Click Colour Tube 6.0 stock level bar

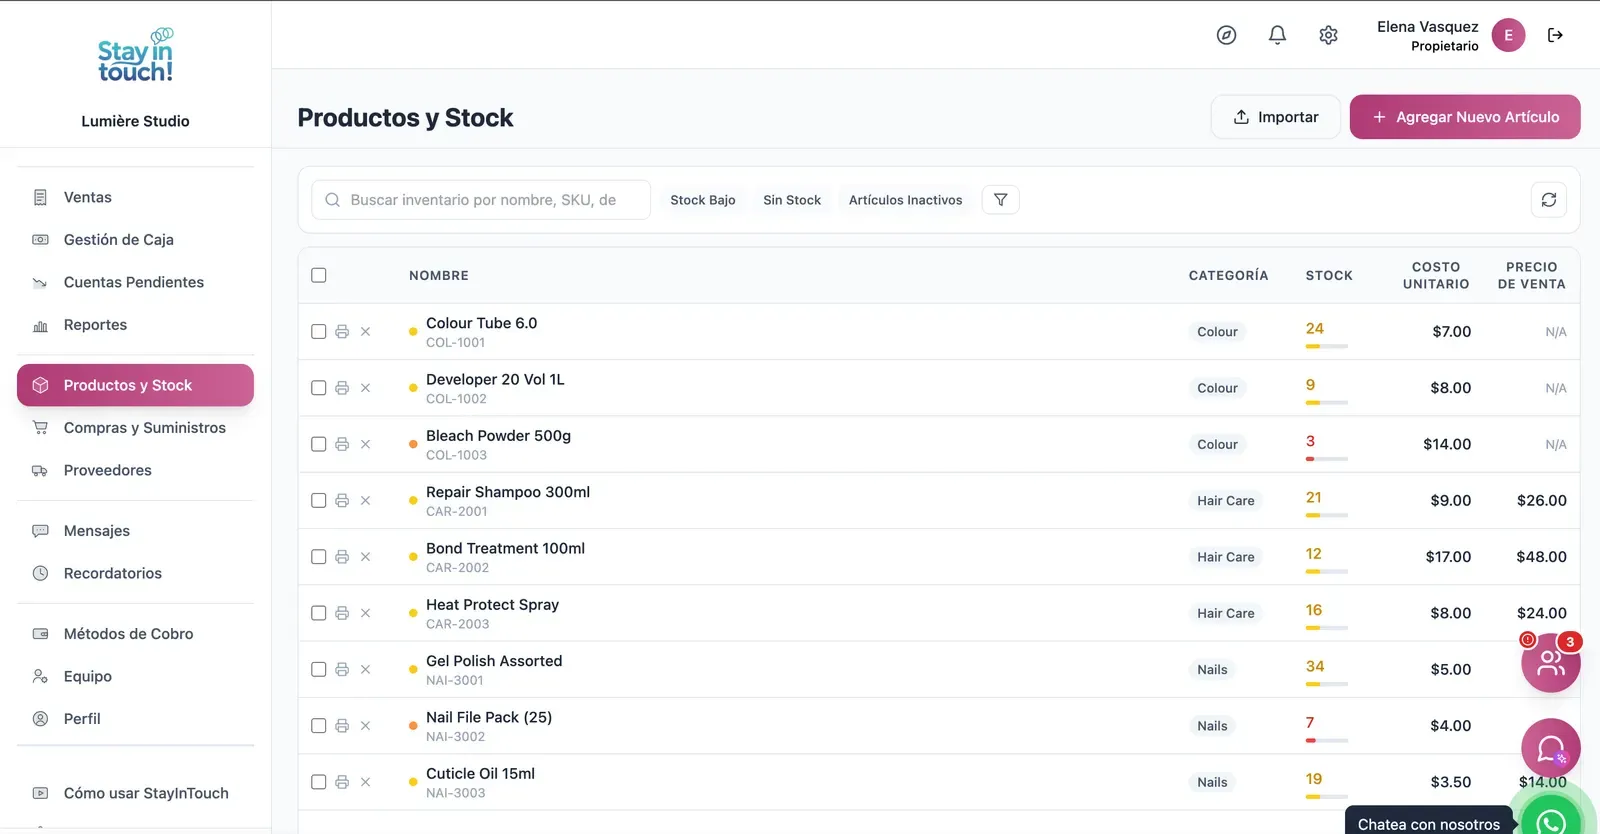[x=1327, y=346]
